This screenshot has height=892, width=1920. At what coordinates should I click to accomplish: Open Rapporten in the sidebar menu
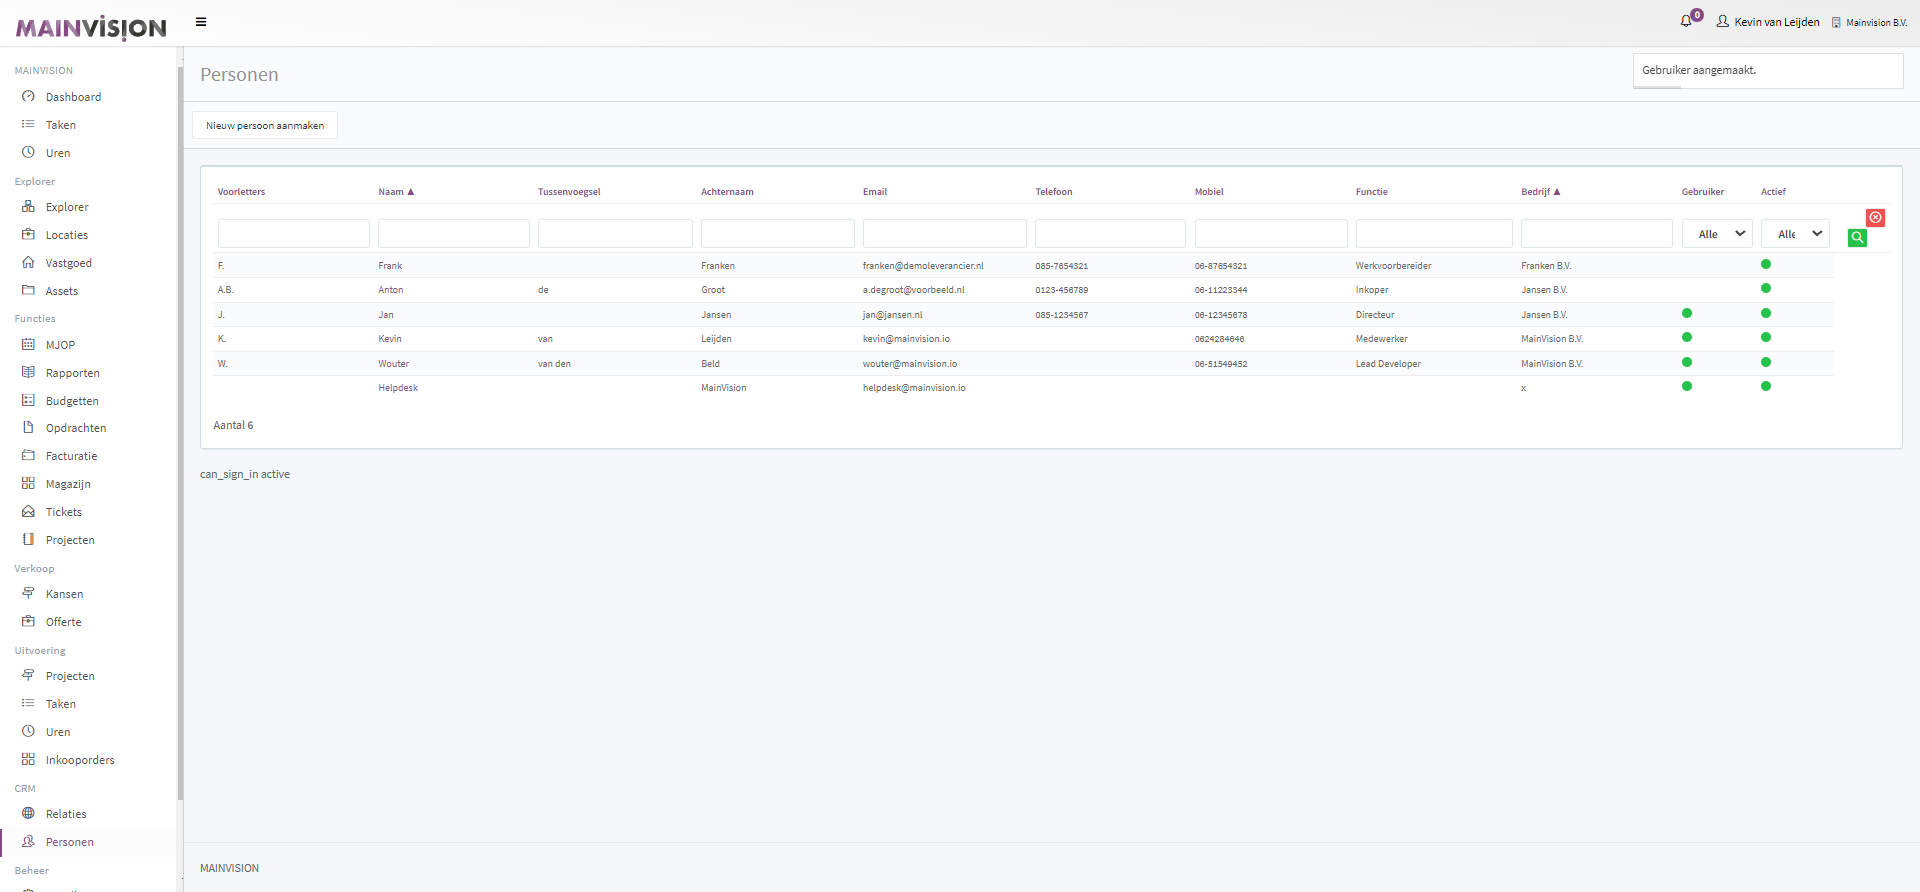point(72,373)
